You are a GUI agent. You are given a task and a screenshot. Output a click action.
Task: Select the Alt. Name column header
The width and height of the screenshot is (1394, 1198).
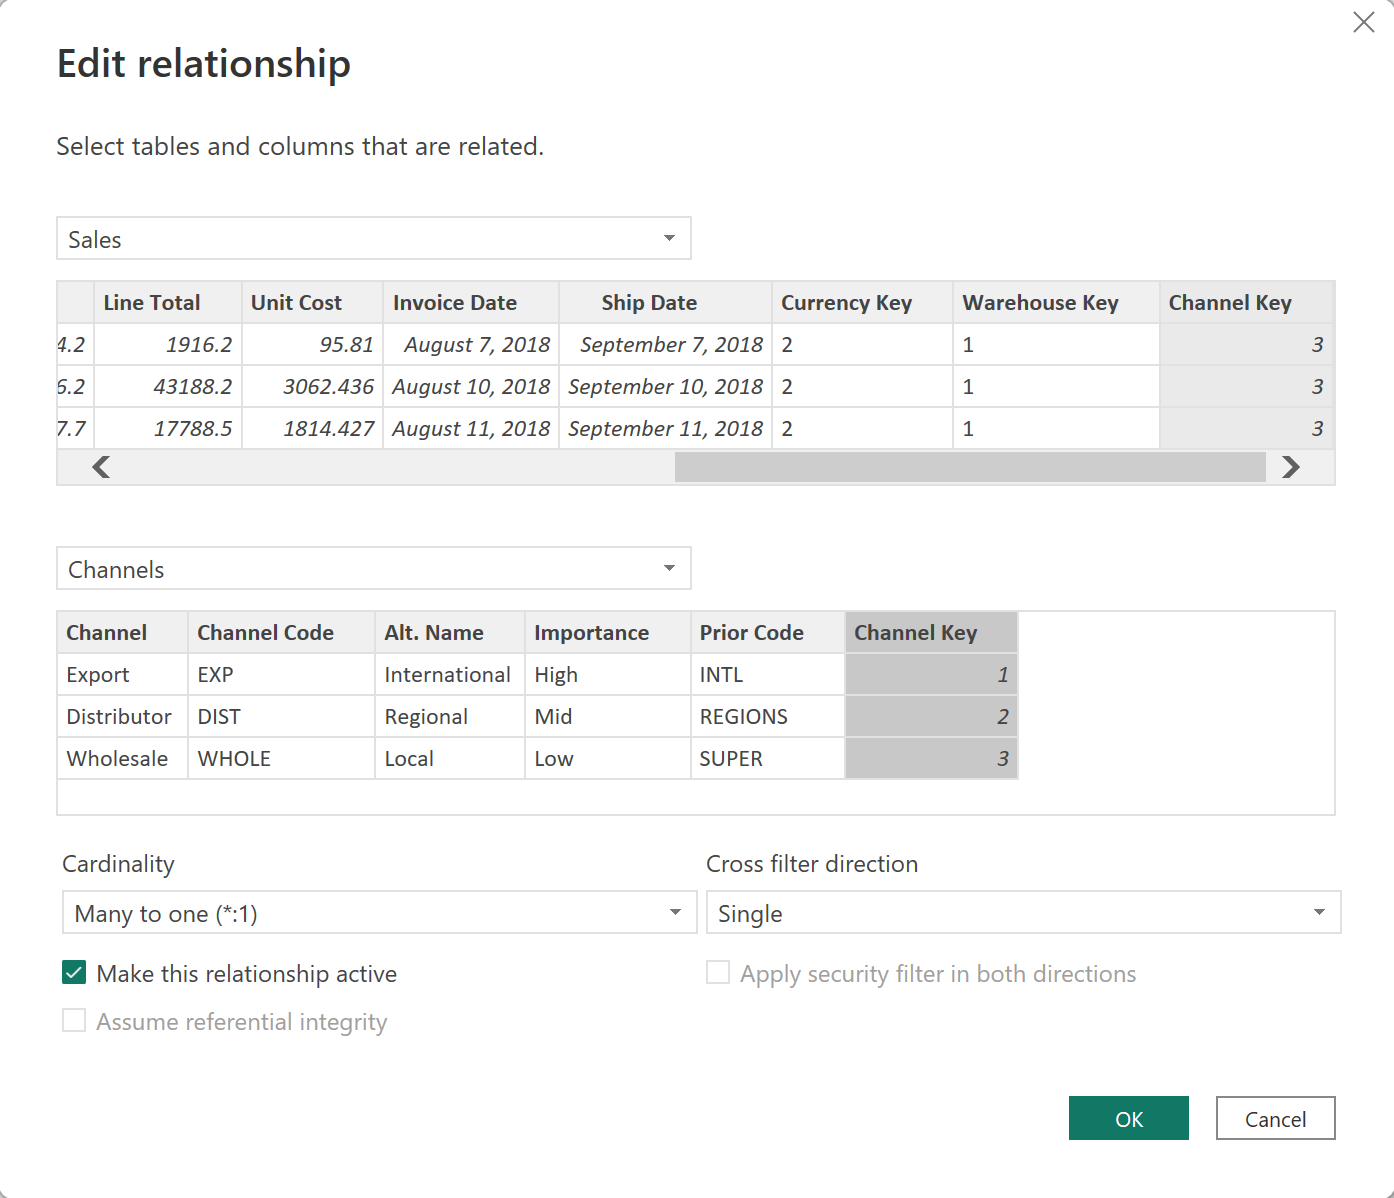tap(449, 633)
